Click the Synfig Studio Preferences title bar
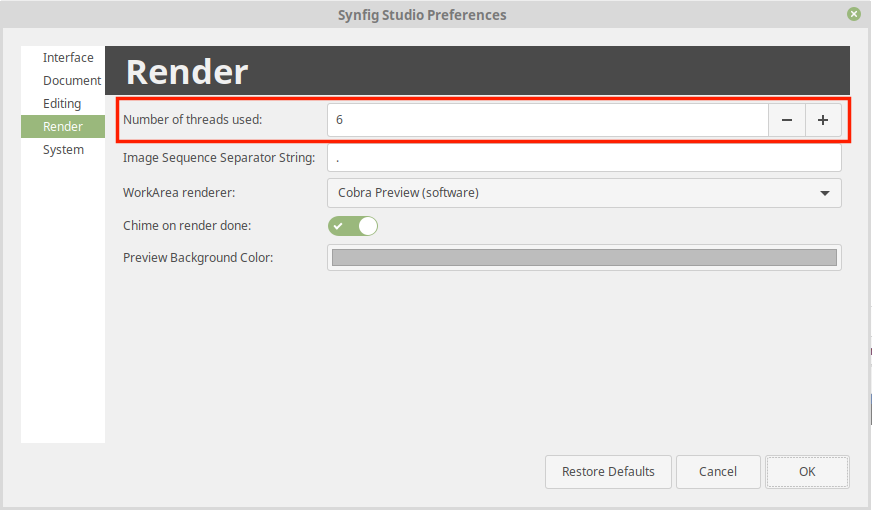The image size is (872, 510). tap(422, 14)
